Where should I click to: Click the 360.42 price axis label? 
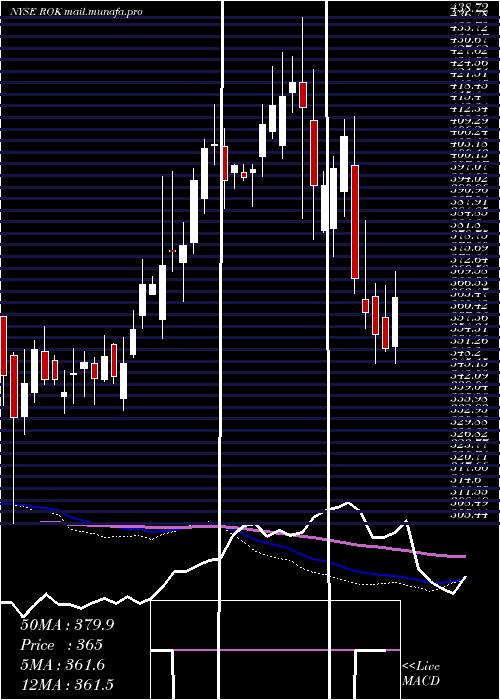(x=469, y=306)
